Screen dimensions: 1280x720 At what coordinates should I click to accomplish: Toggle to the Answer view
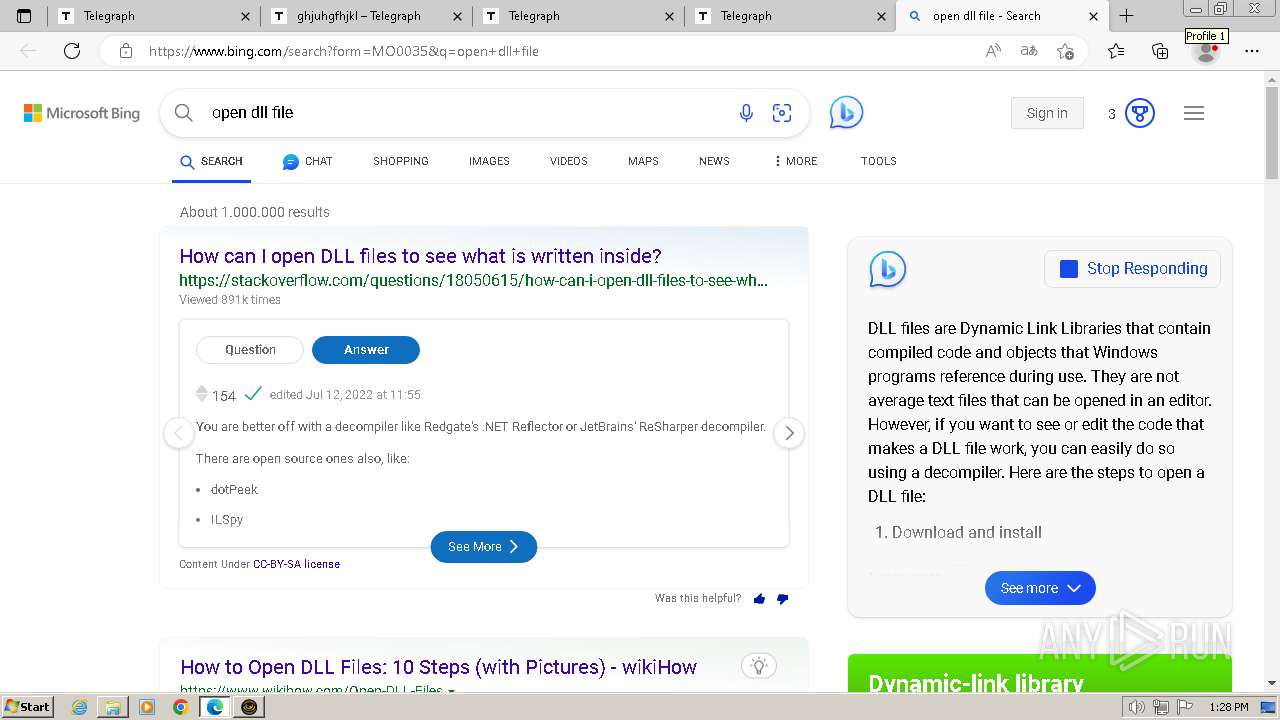click(x=366, y=350)
